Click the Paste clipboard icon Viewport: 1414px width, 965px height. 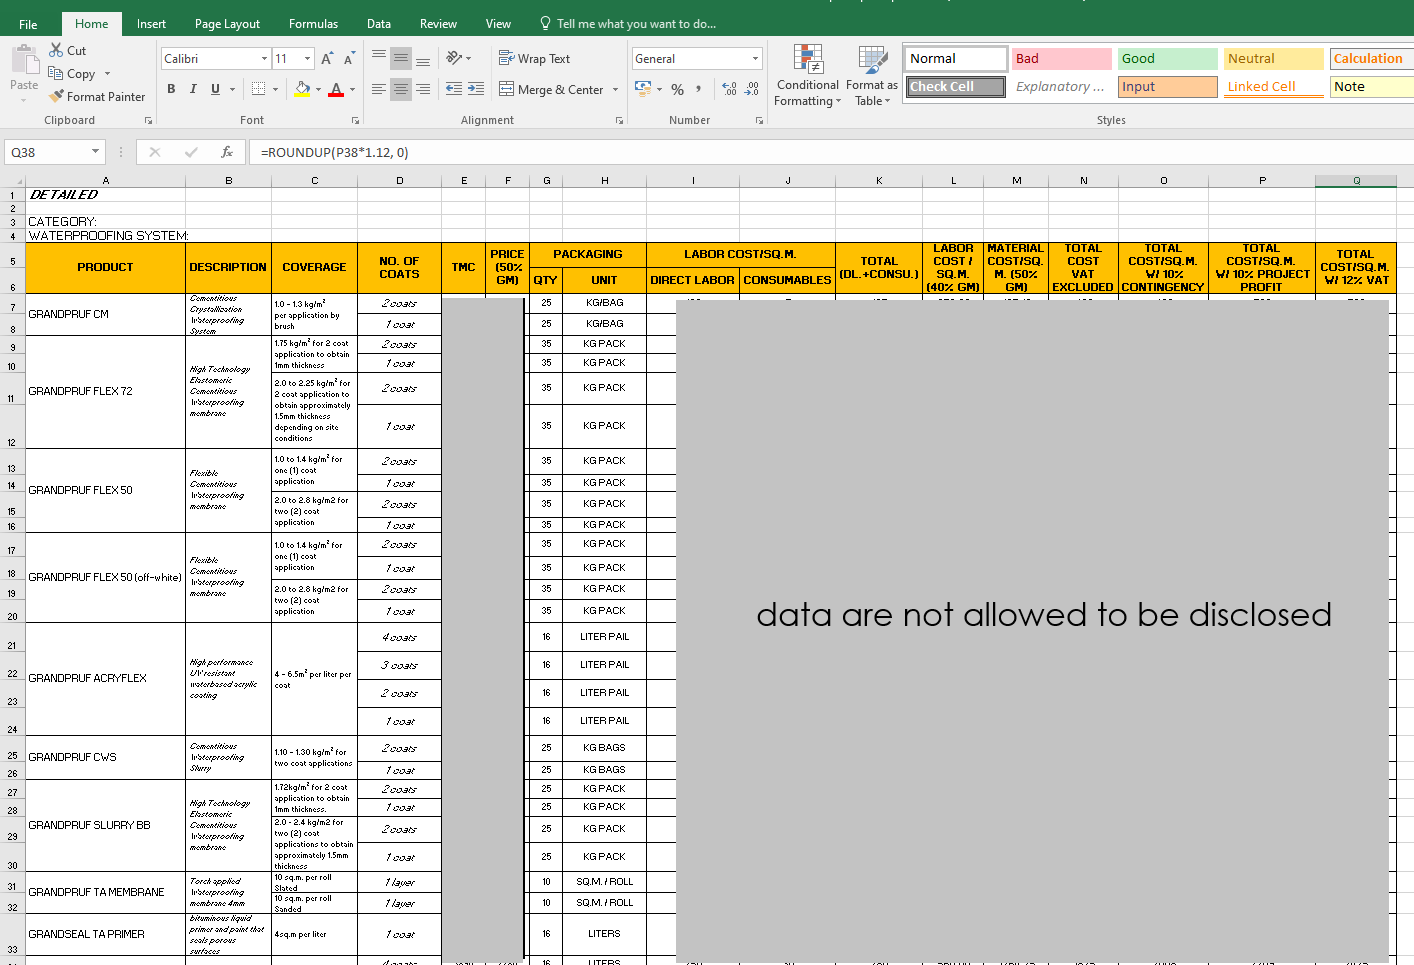click(24, 60)
